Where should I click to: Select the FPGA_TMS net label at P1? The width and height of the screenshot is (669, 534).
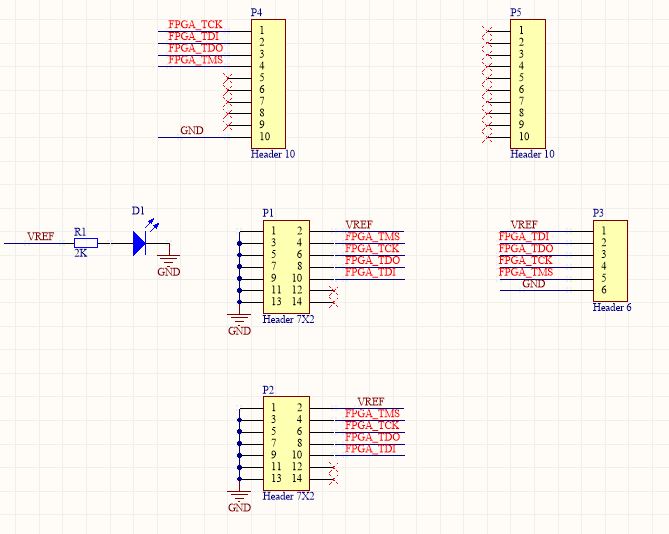point(372,237)
